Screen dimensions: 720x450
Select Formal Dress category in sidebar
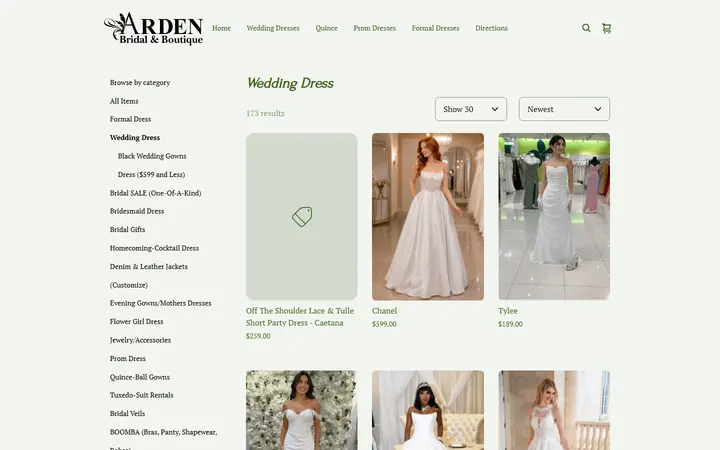[x=130, y=119]
